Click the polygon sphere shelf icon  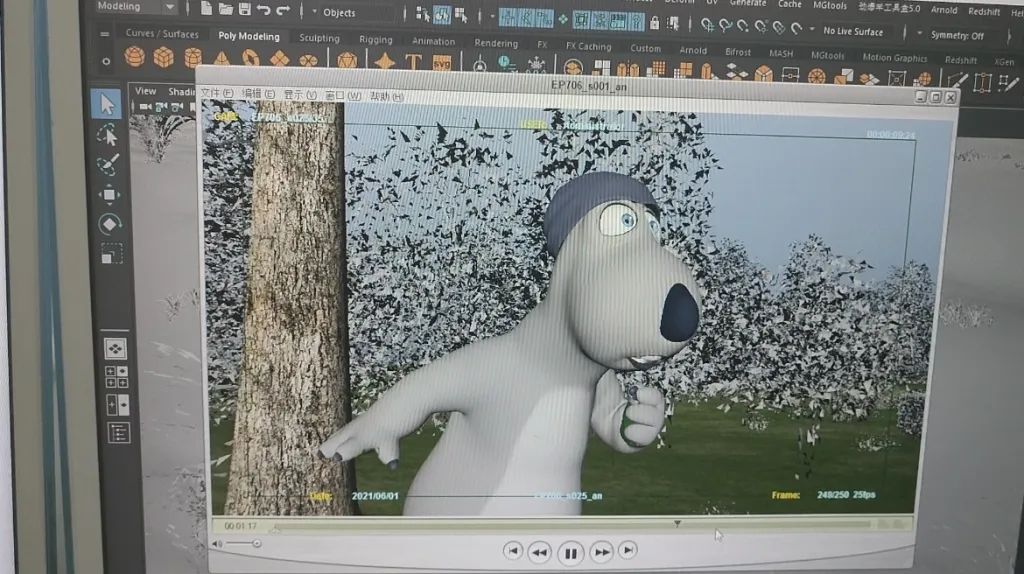click(134, 57)
